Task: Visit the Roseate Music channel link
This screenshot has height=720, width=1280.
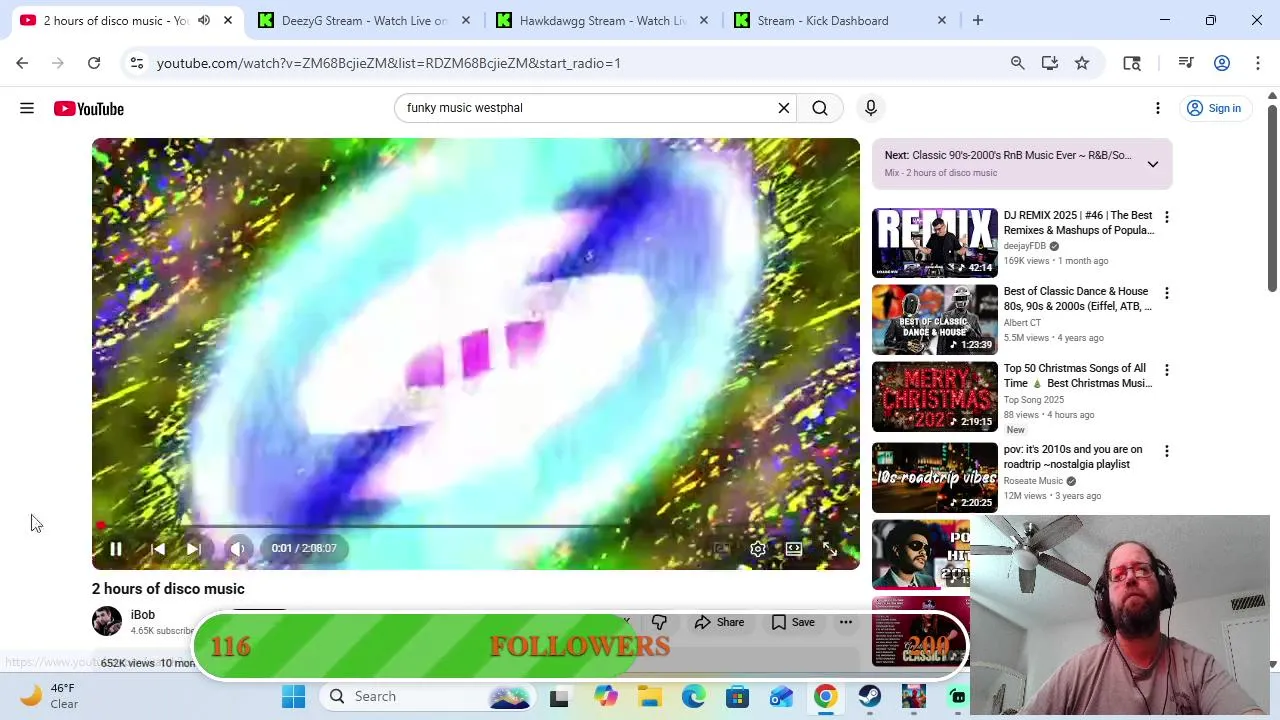Action: 1034,481
